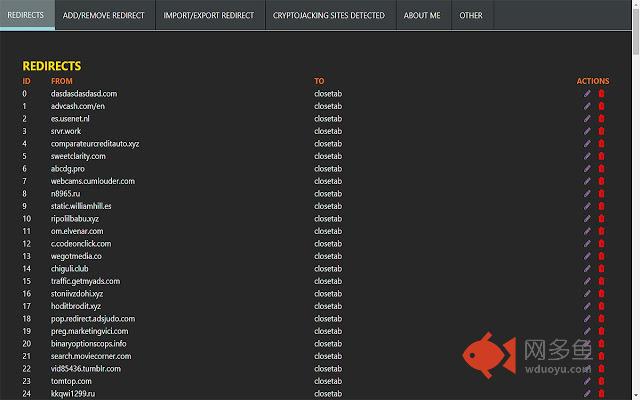Delete the hoditbrodit.xyz redirect
Viewport: 640px width, 400px height.
click(x=601, y=306)
